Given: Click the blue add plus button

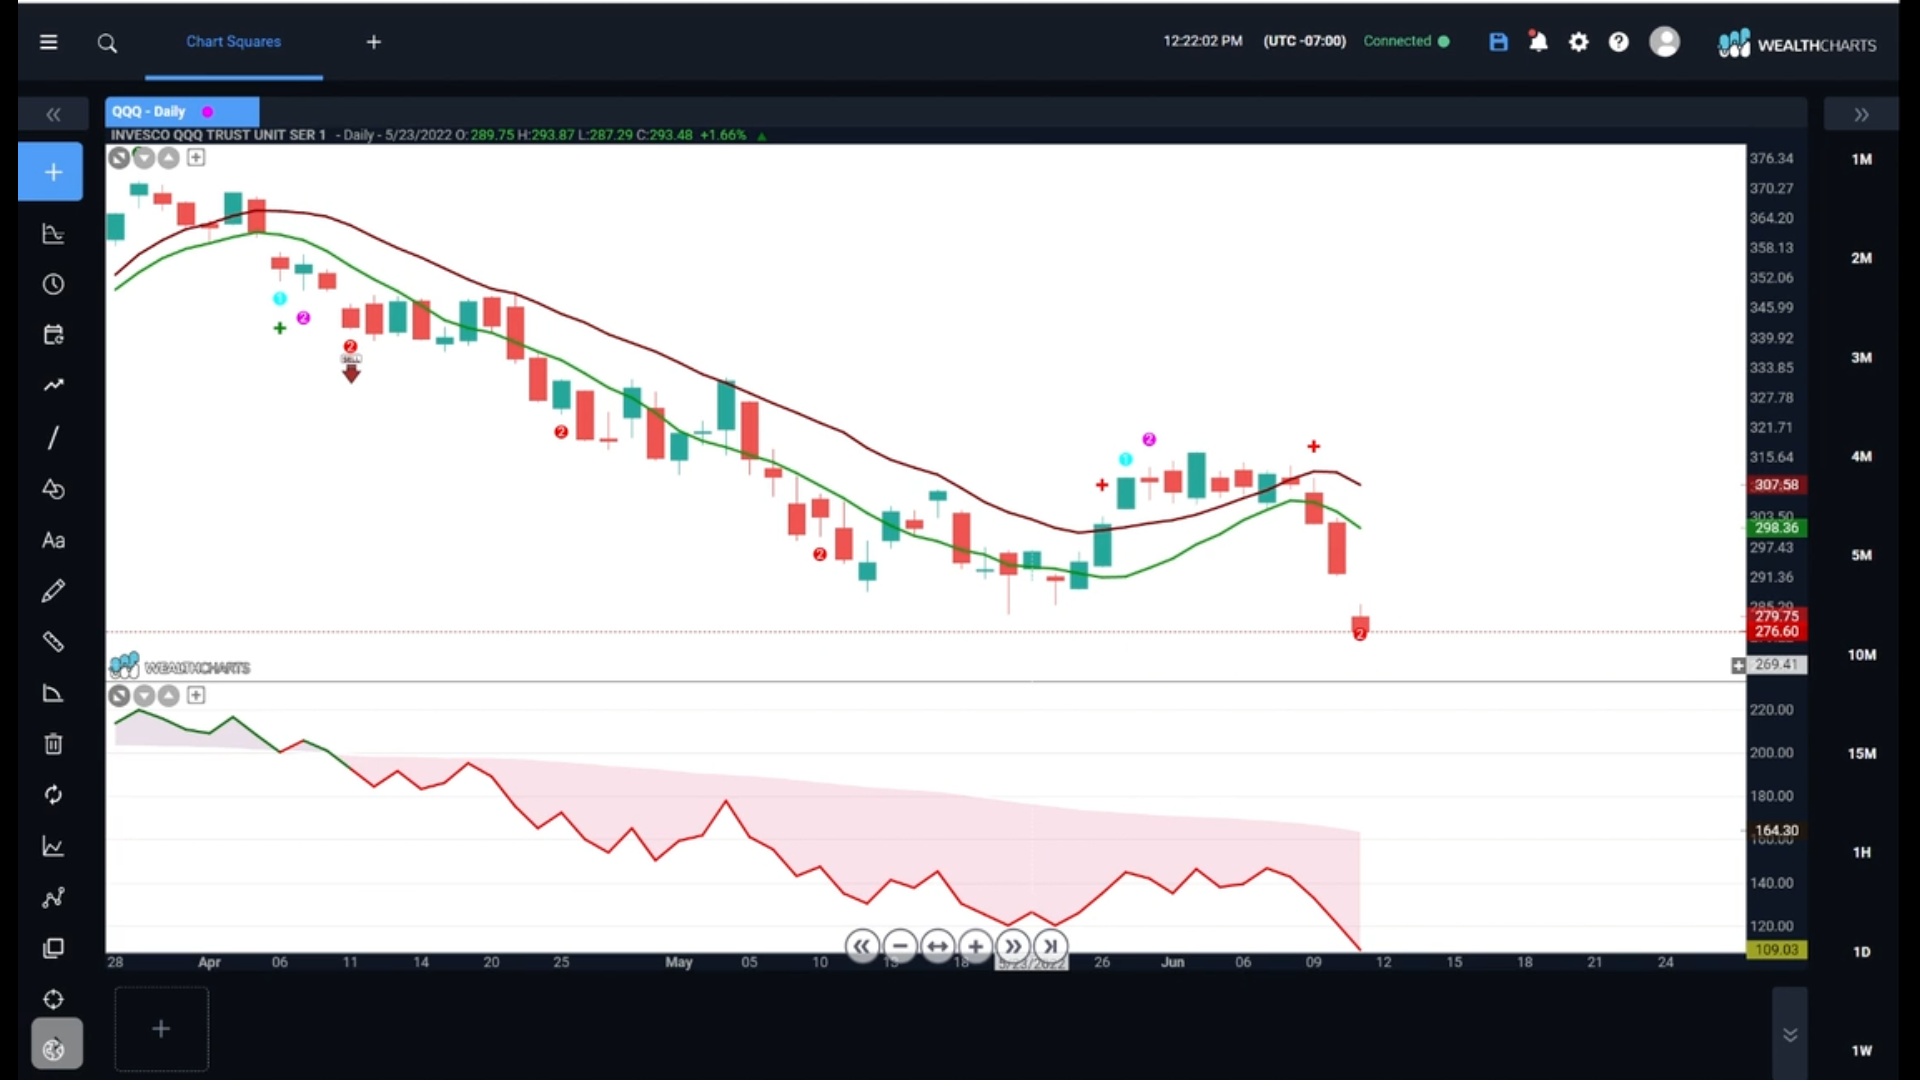Looking at the screenshot, I should pyautogui.click(x=51, y=172).
